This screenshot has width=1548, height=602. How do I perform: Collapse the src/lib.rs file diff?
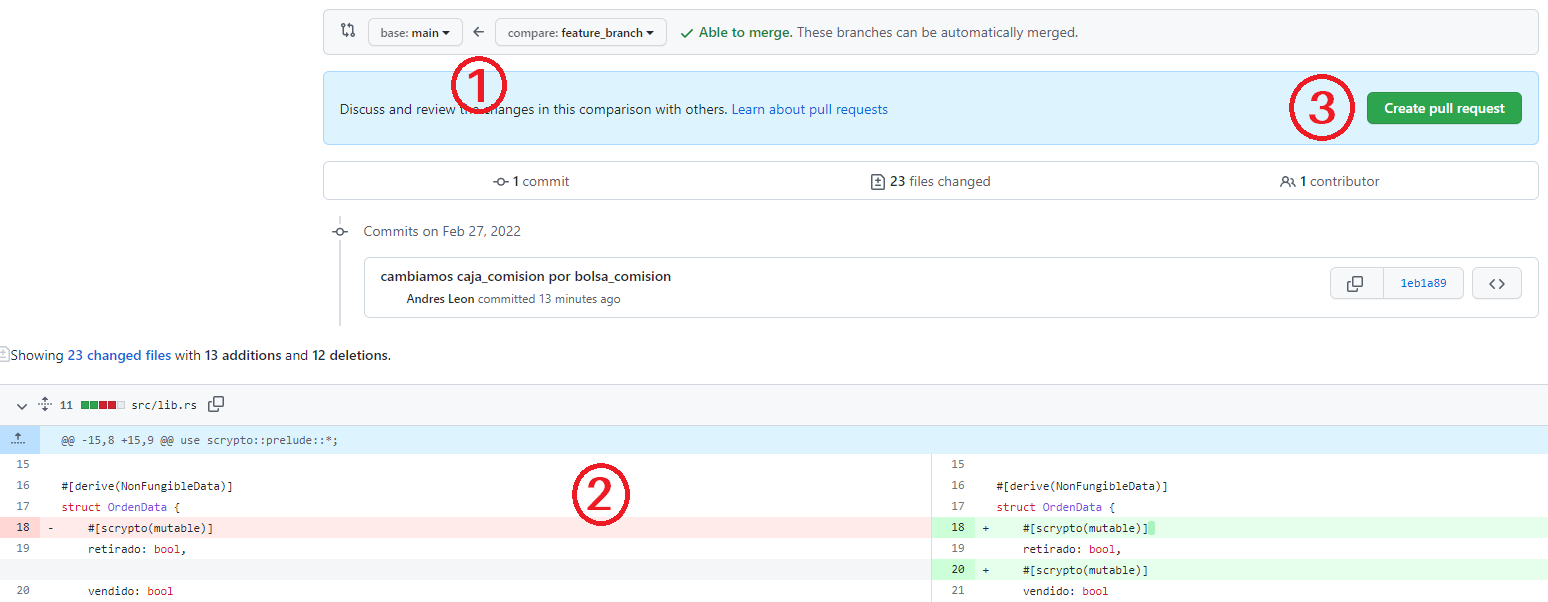22,406
